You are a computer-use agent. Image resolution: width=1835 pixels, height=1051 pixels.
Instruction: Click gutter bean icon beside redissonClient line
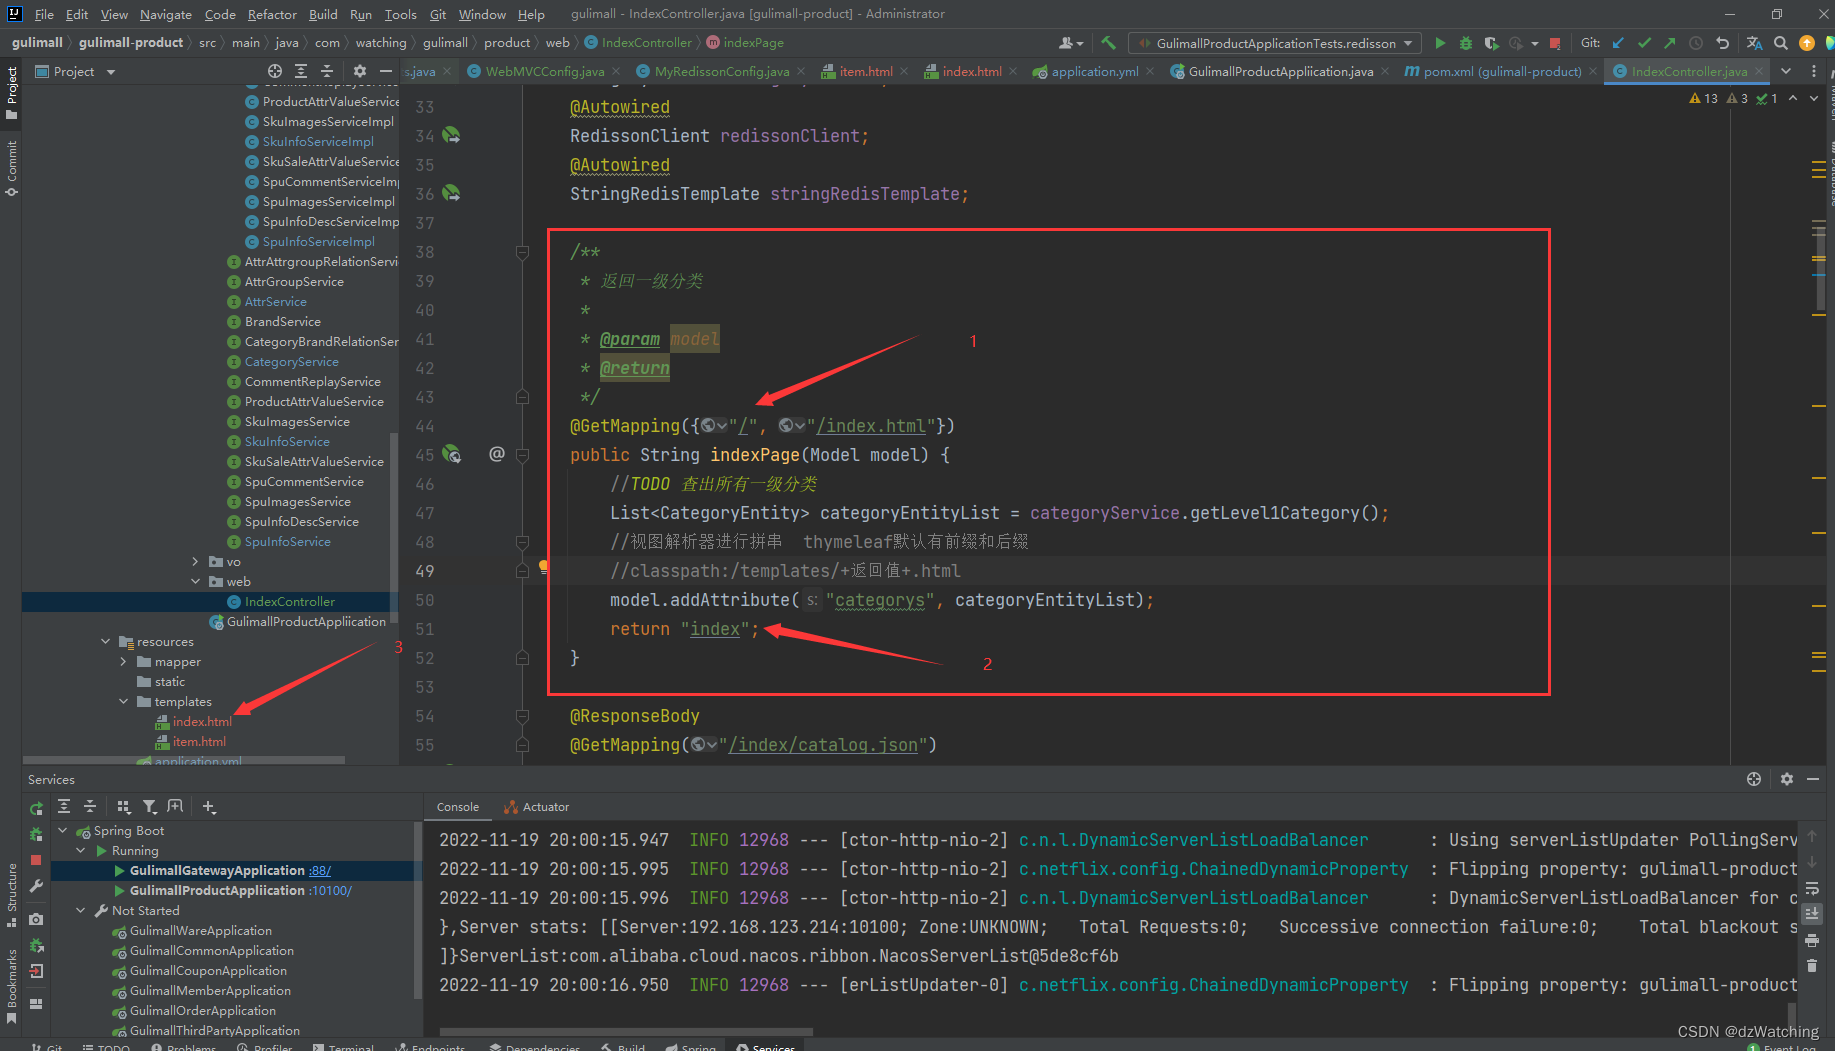(452, 135)
